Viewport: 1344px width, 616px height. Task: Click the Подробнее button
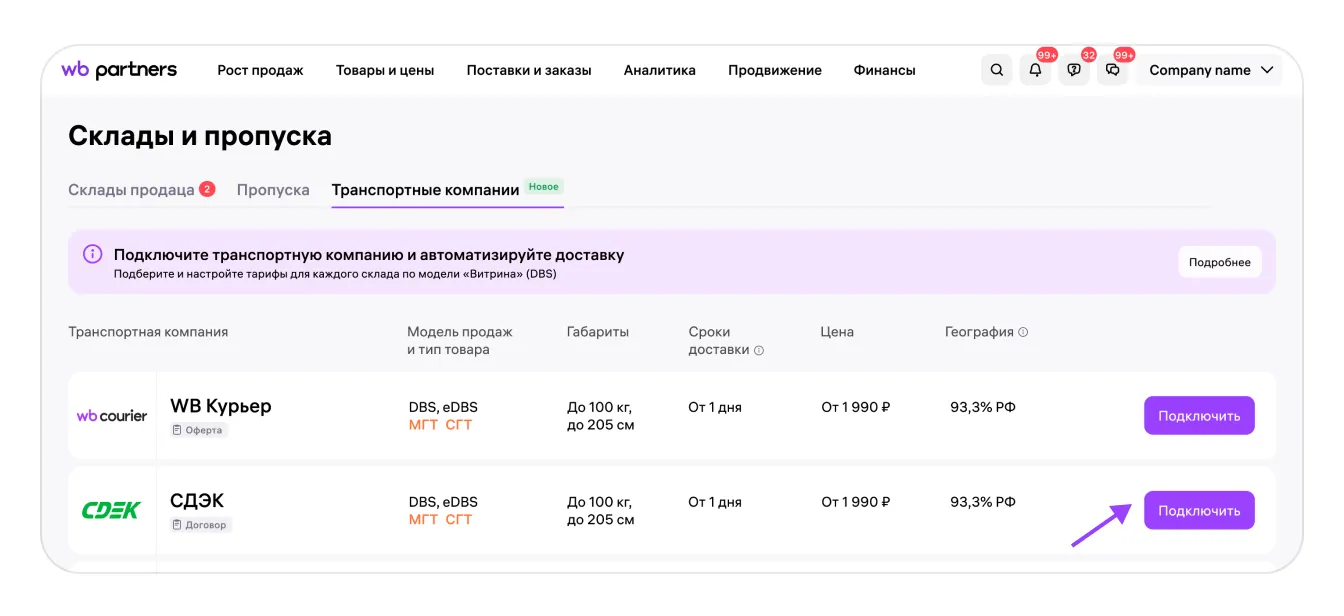pos(1220,262)
